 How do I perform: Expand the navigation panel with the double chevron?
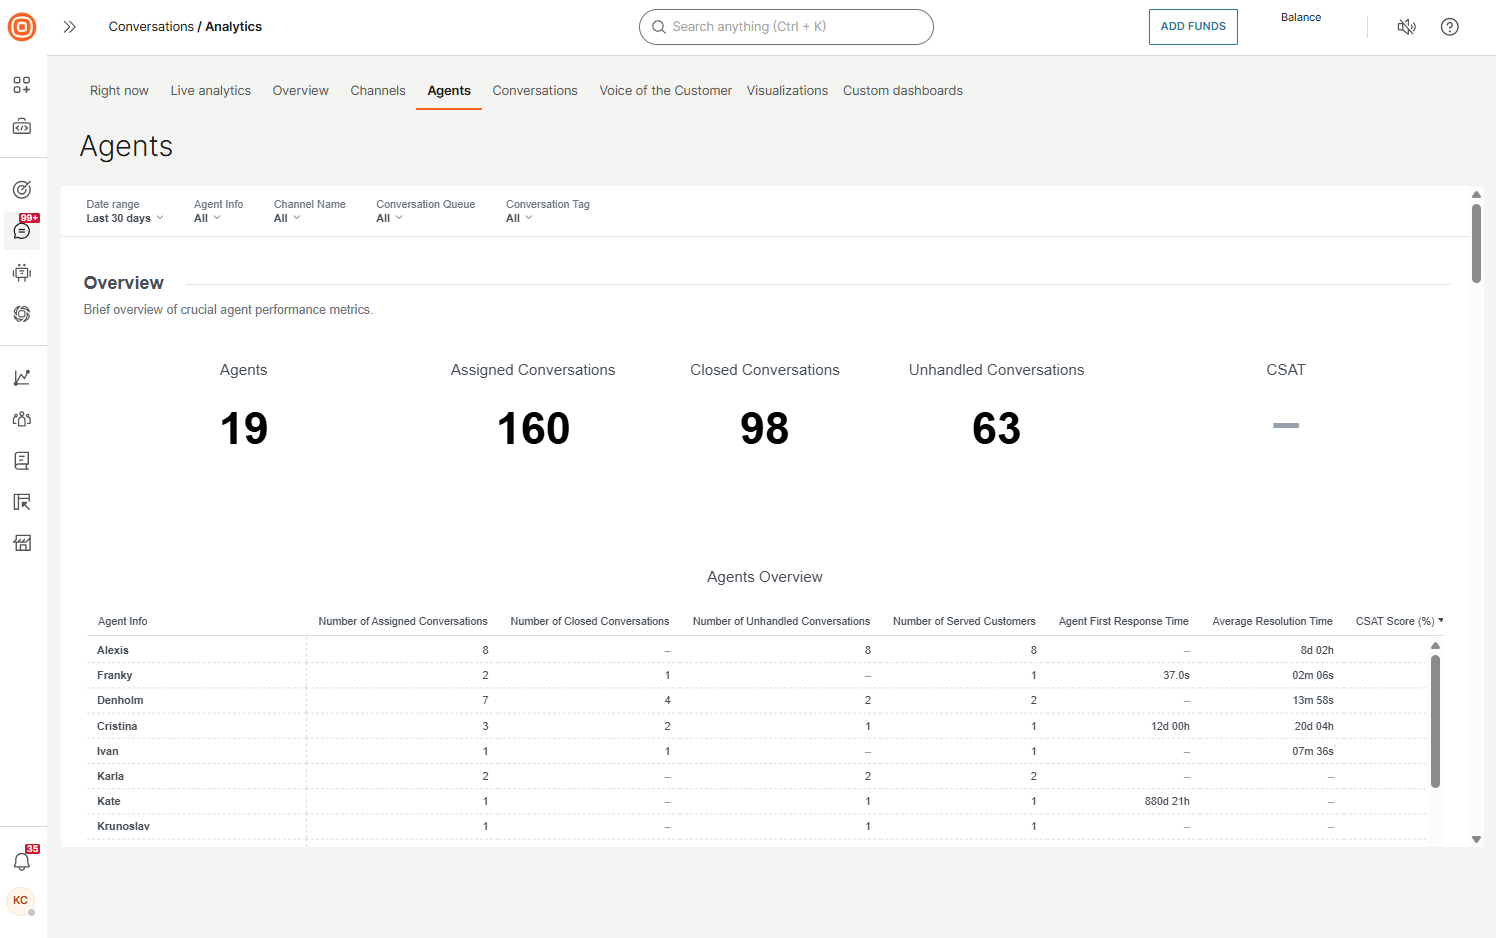[69, 27]
